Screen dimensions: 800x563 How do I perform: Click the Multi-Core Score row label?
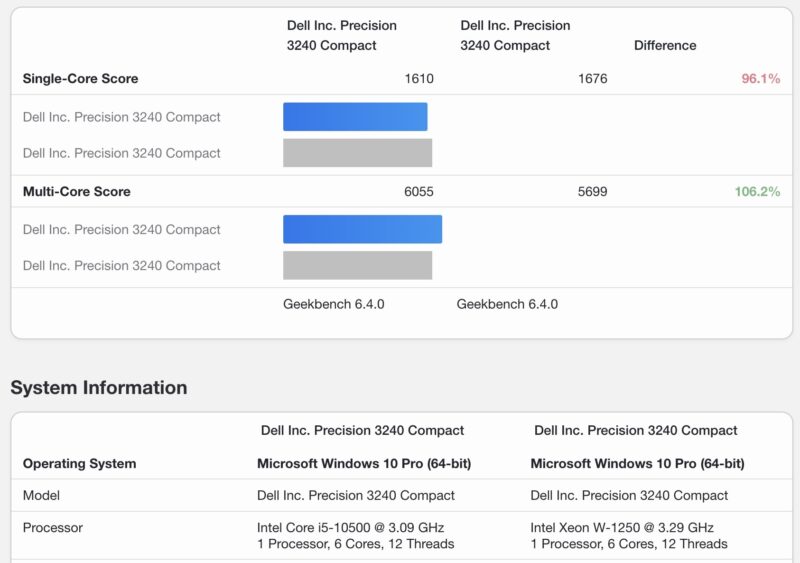tap(77, 191)
